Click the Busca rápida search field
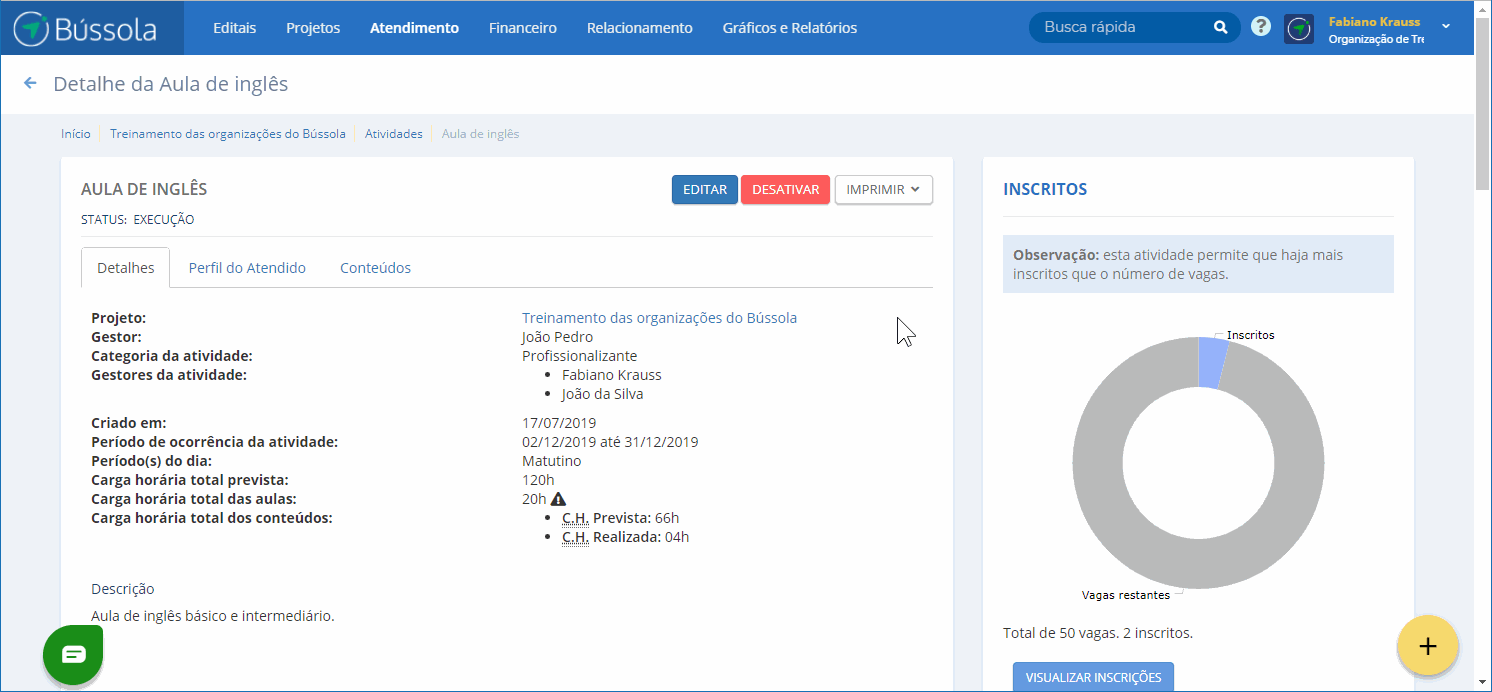The width and height of the screenshot is (1492, 692). 1120,28
